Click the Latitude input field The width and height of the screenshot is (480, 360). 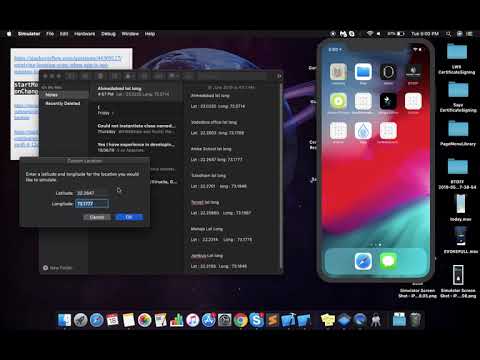92,193
